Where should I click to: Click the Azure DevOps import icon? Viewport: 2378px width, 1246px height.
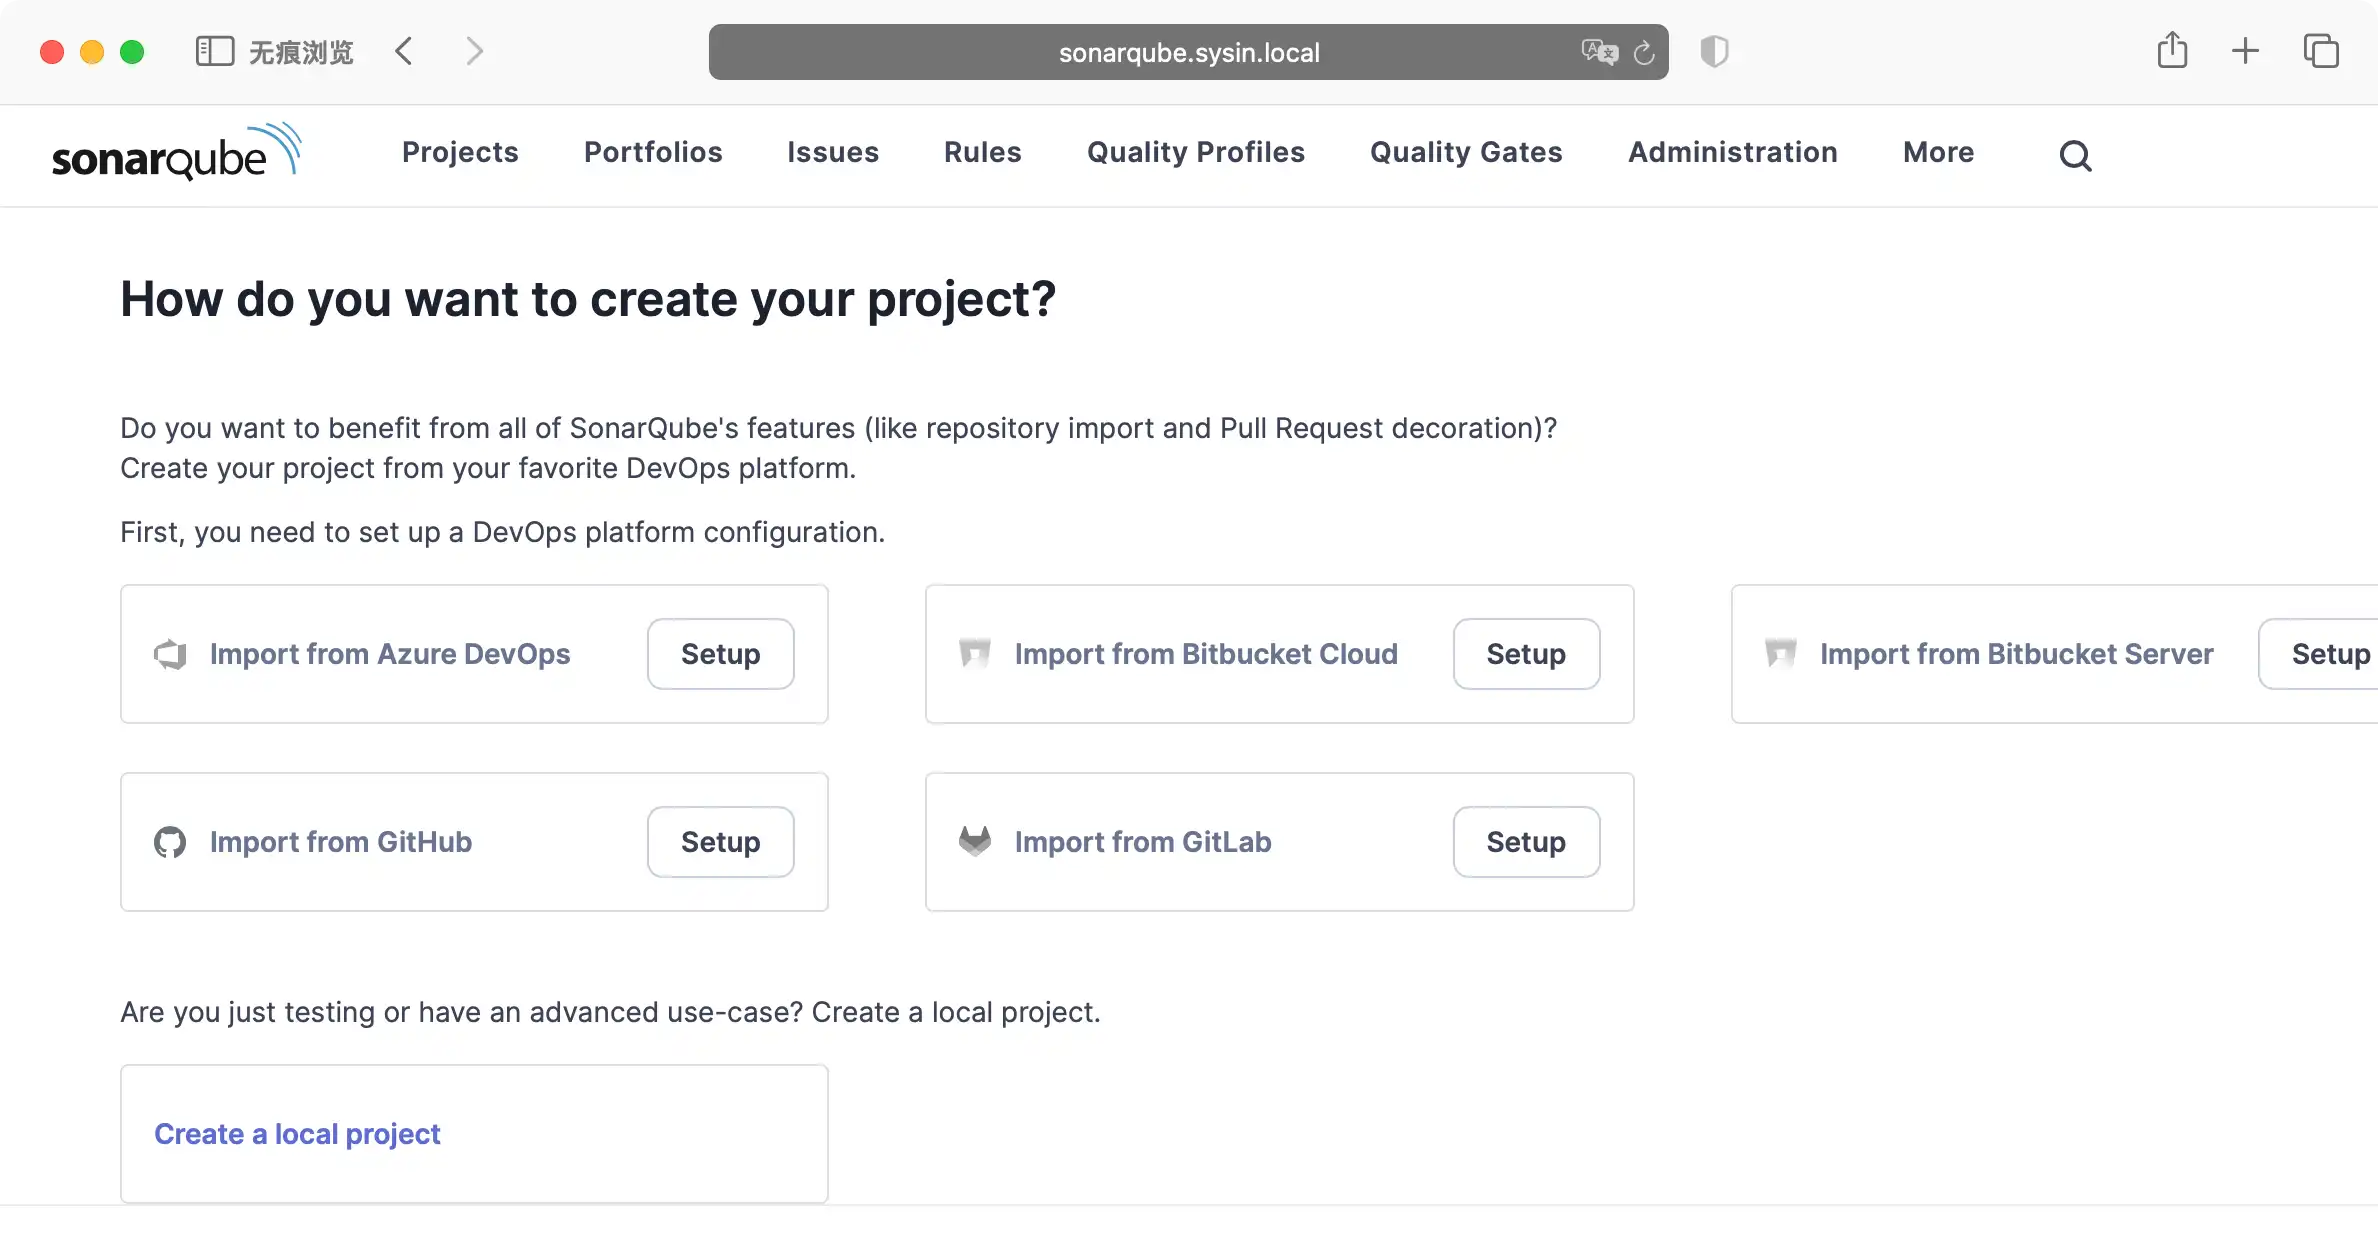pos(170,653)
